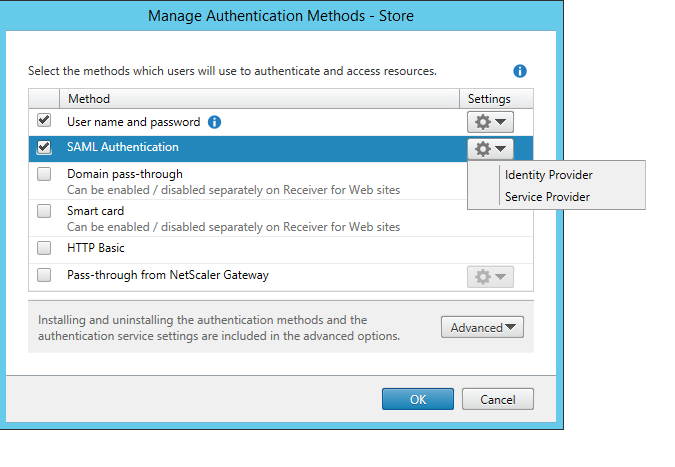
Task: Enable the Domain pass-through checkbox
Action: tap(44, 174)
